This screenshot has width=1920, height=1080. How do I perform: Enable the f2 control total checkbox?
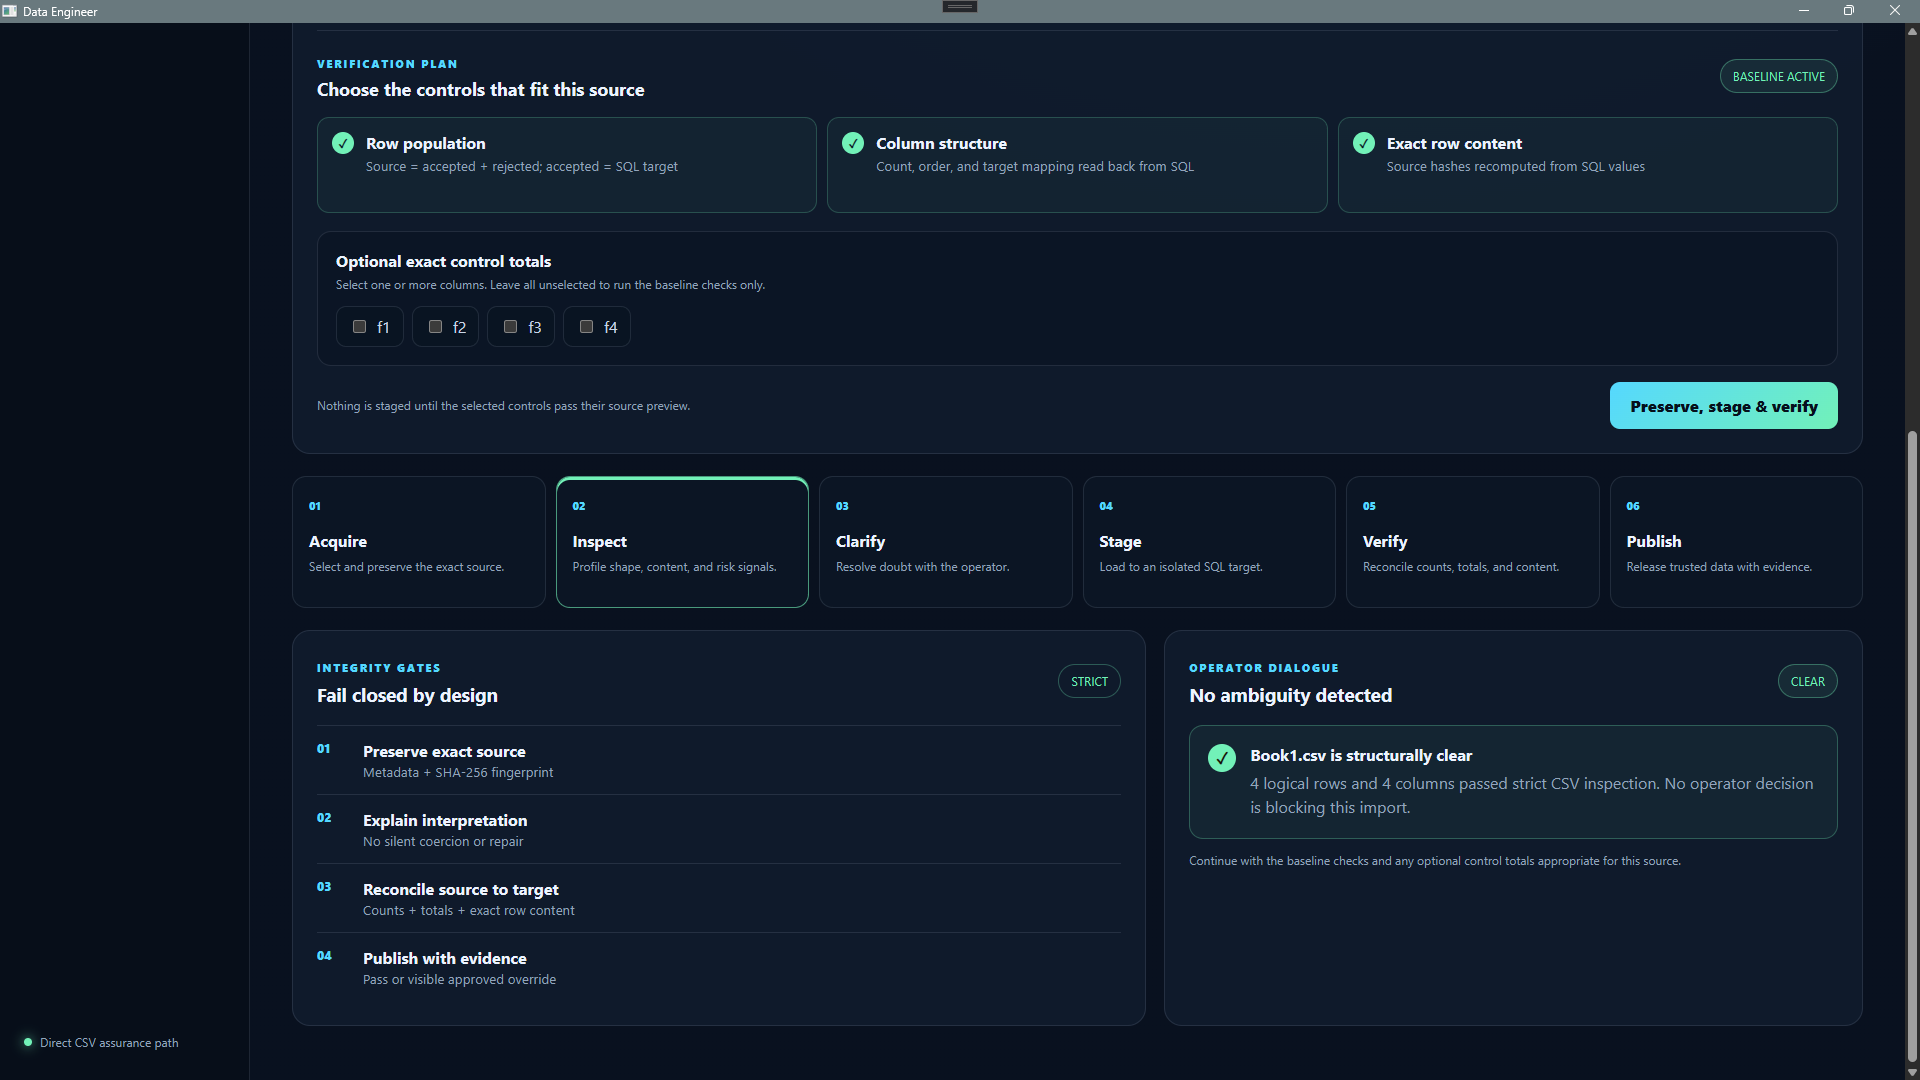435,327
